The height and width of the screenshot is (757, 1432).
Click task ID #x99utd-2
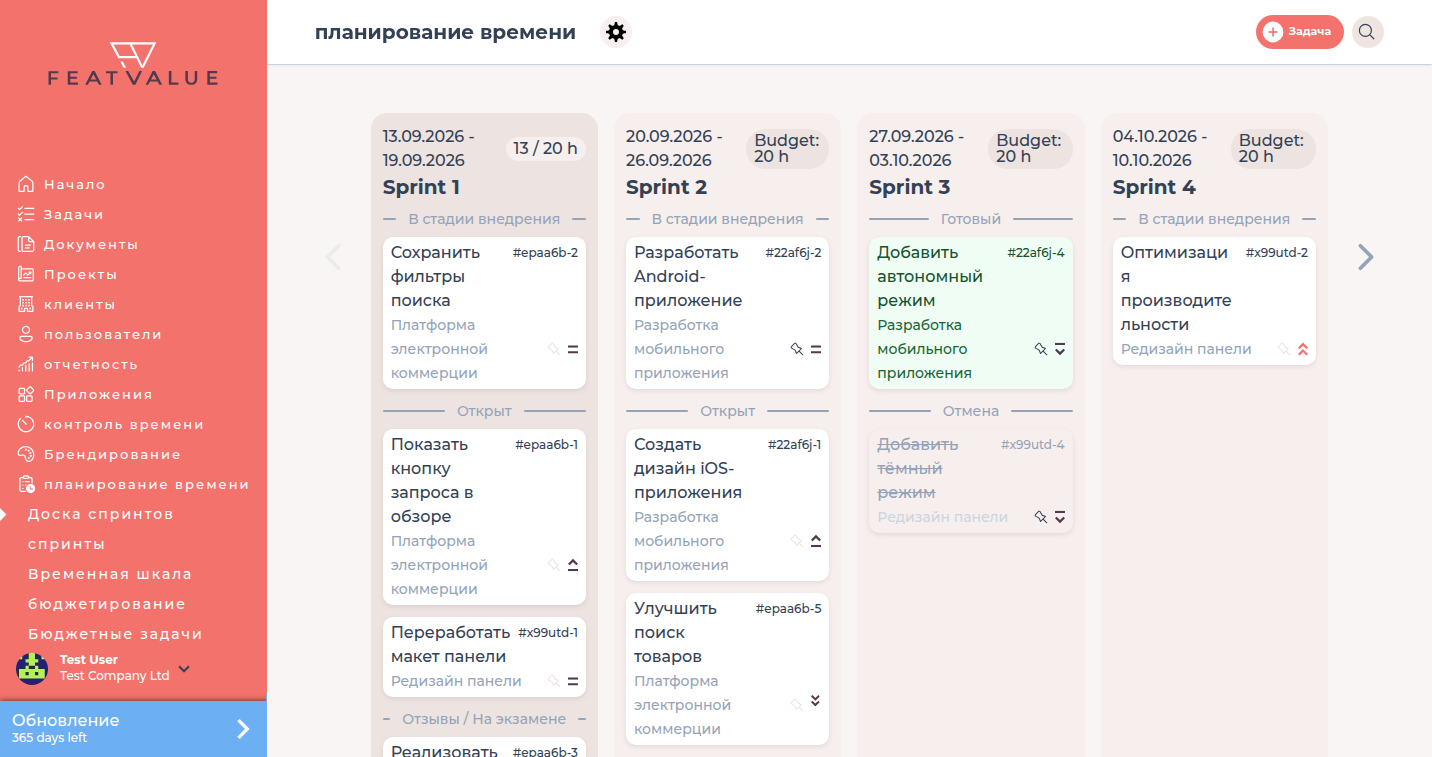[x=1276, y=253]
